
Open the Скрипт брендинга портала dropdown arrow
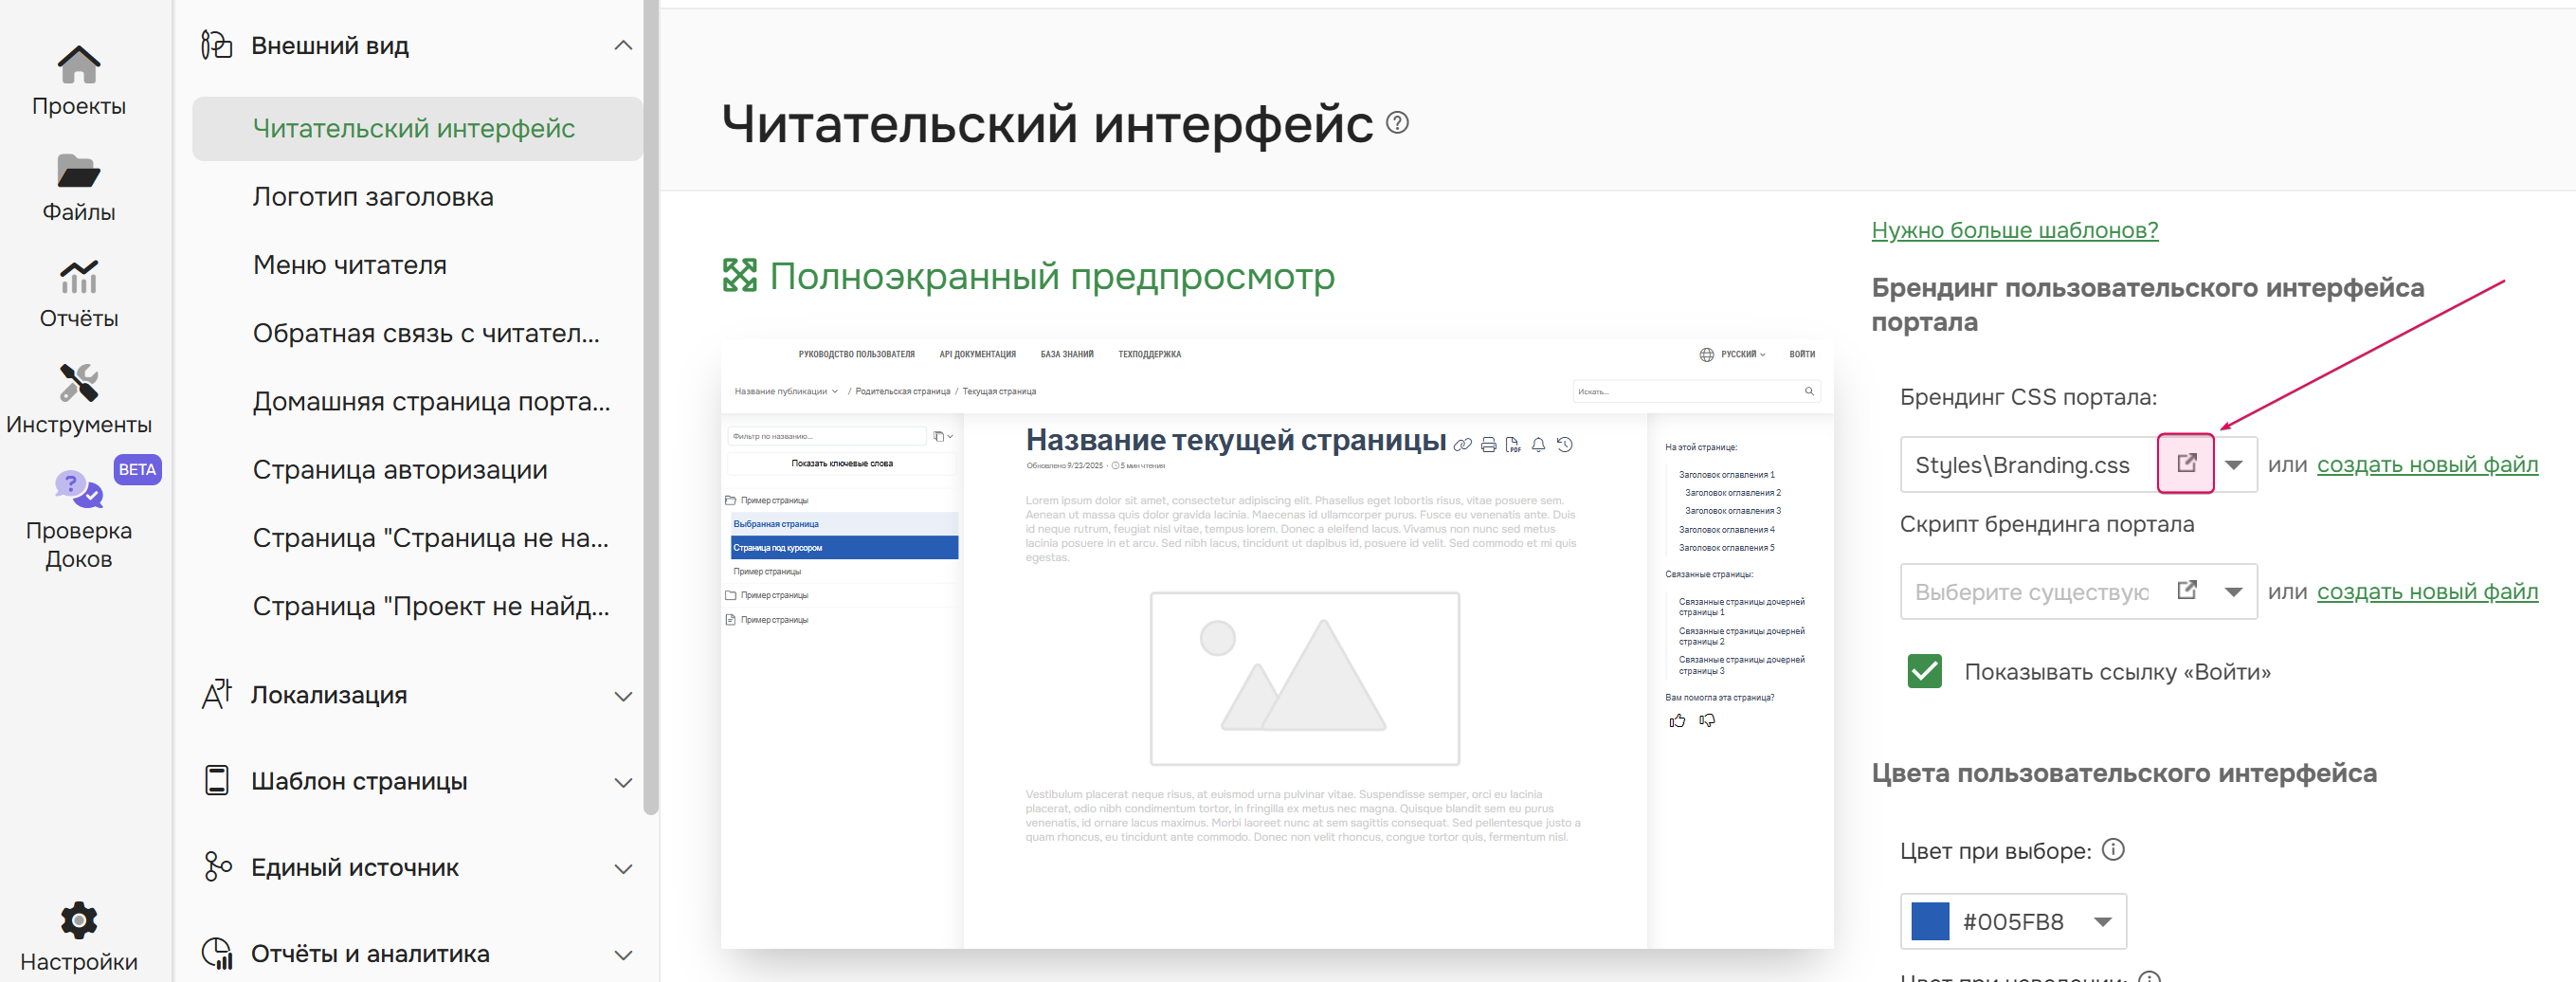(x=2233, y=591)
